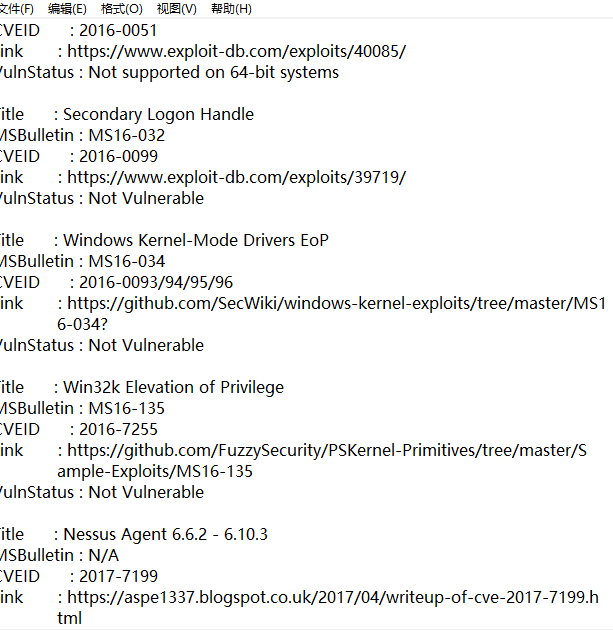Screen dimensions: 613x630
Task: Open the 视图(V) View menu
Action: tap(176, 9)
